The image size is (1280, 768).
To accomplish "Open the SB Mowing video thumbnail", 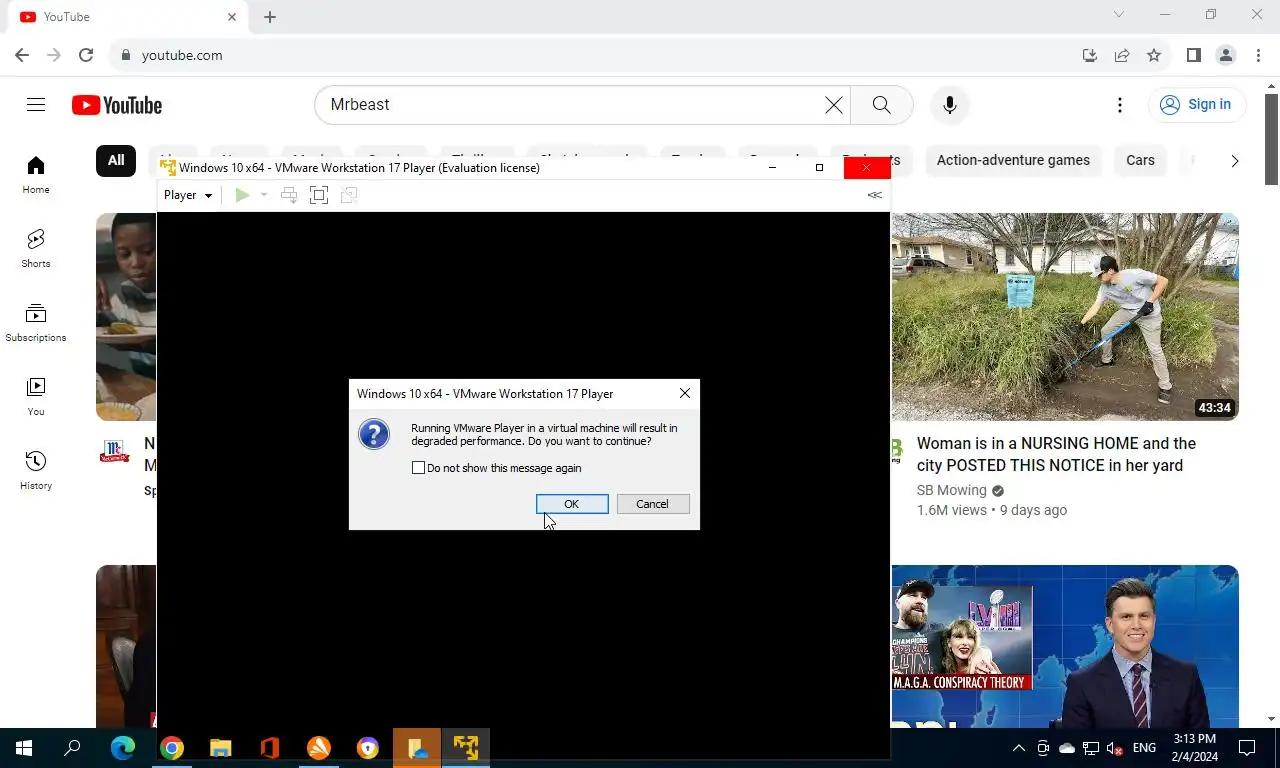I will pos(1065,317).
